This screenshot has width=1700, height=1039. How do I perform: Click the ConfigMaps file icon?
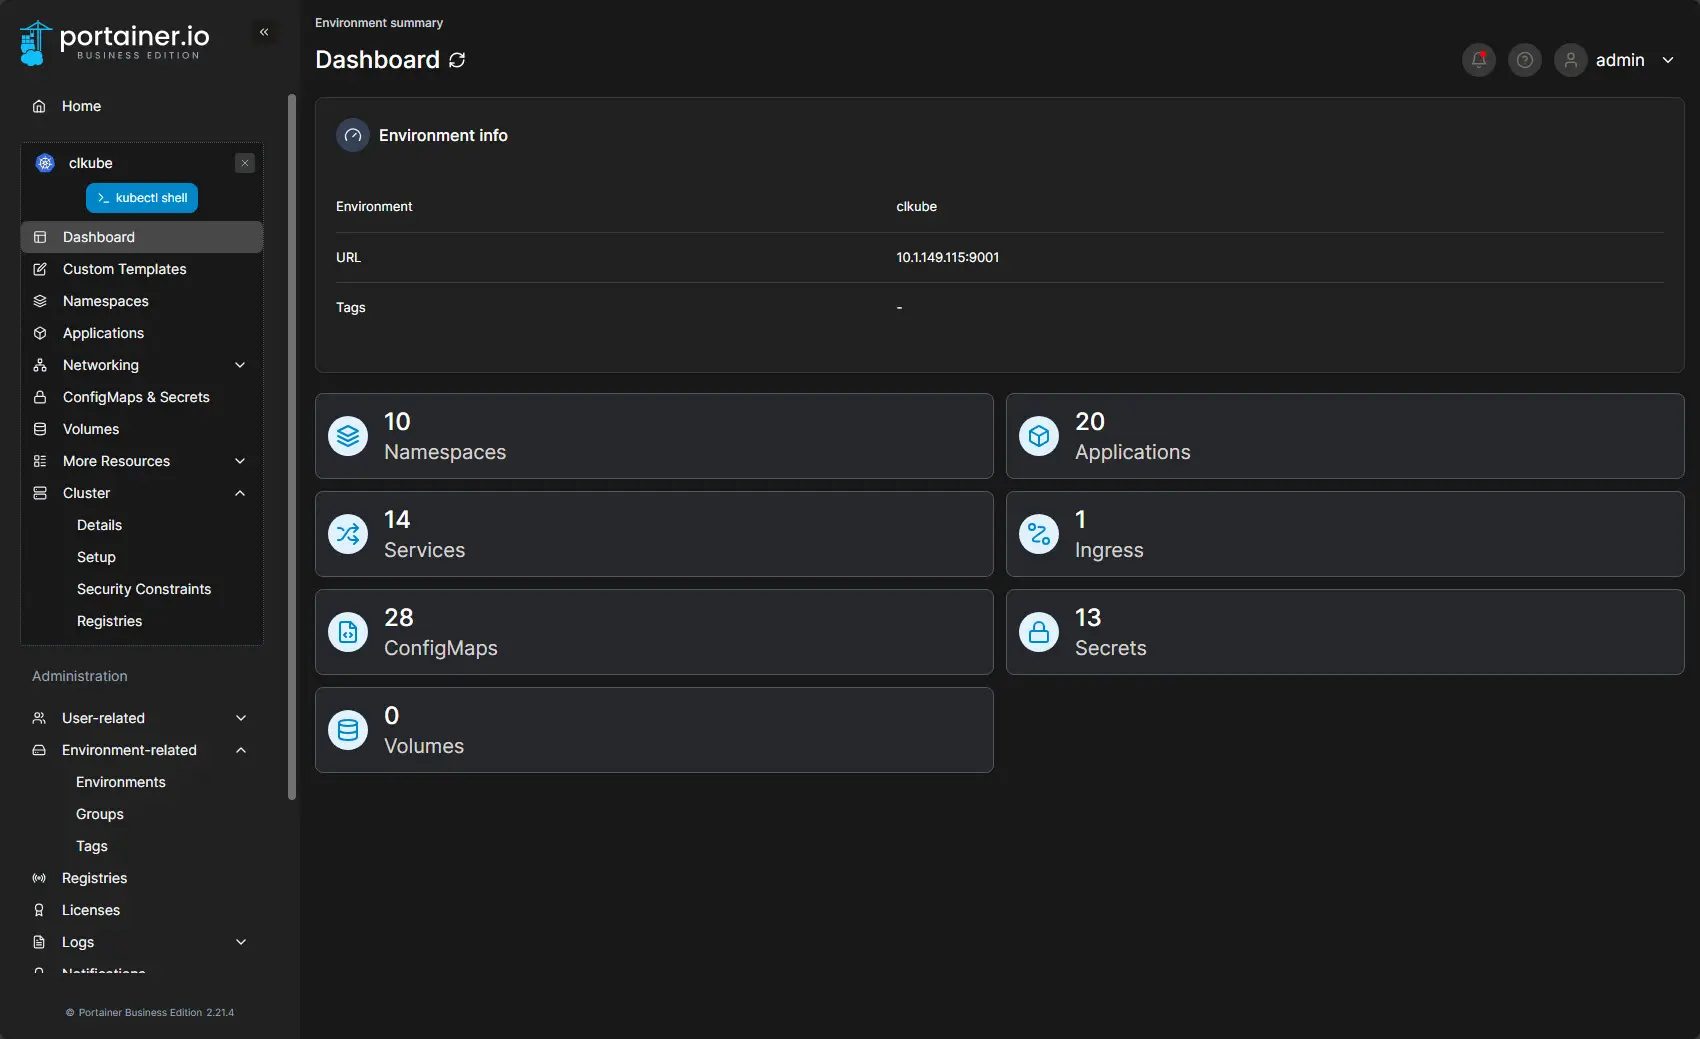pos(348,632)
